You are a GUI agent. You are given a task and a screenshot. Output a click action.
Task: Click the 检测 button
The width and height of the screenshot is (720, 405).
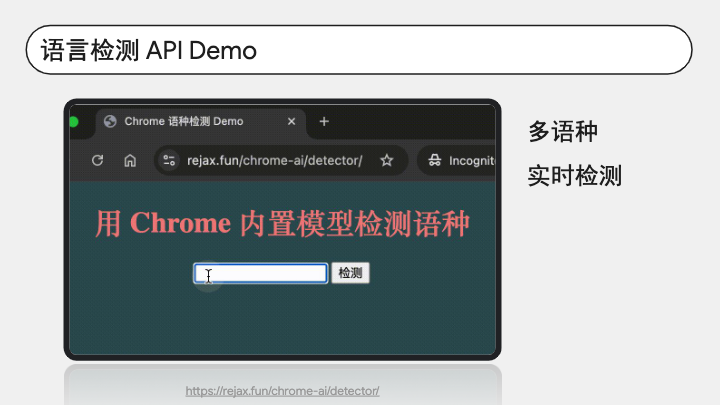pos(350,273)
